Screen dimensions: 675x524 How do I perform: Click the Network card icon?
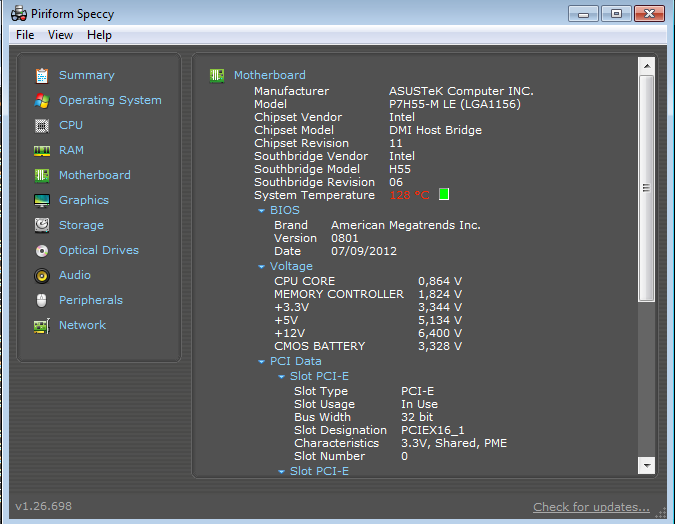[x=42, y=326]
